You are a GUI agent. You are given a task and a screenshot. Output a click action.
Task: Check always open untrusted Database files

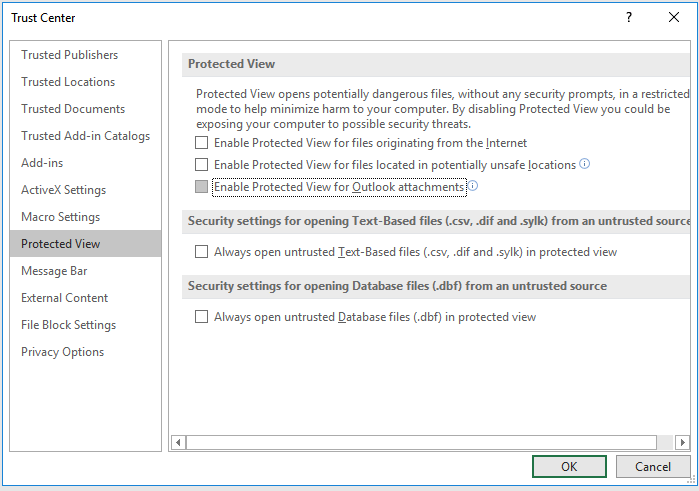202,317
